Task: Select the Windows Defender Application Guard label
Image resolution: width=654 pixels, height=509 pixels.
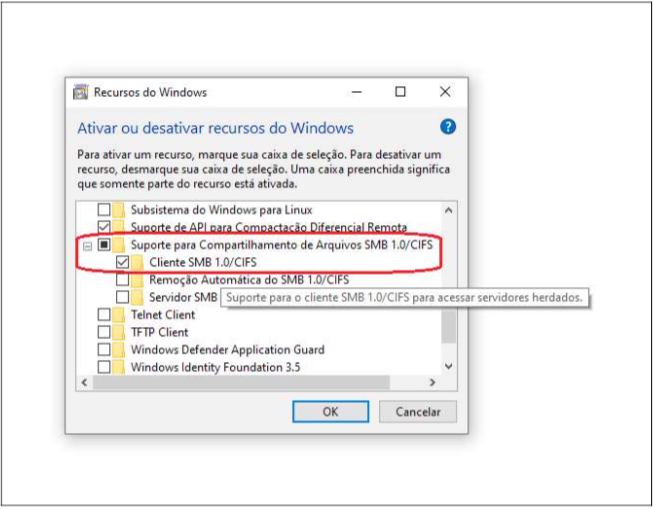Action: (227, 350)
